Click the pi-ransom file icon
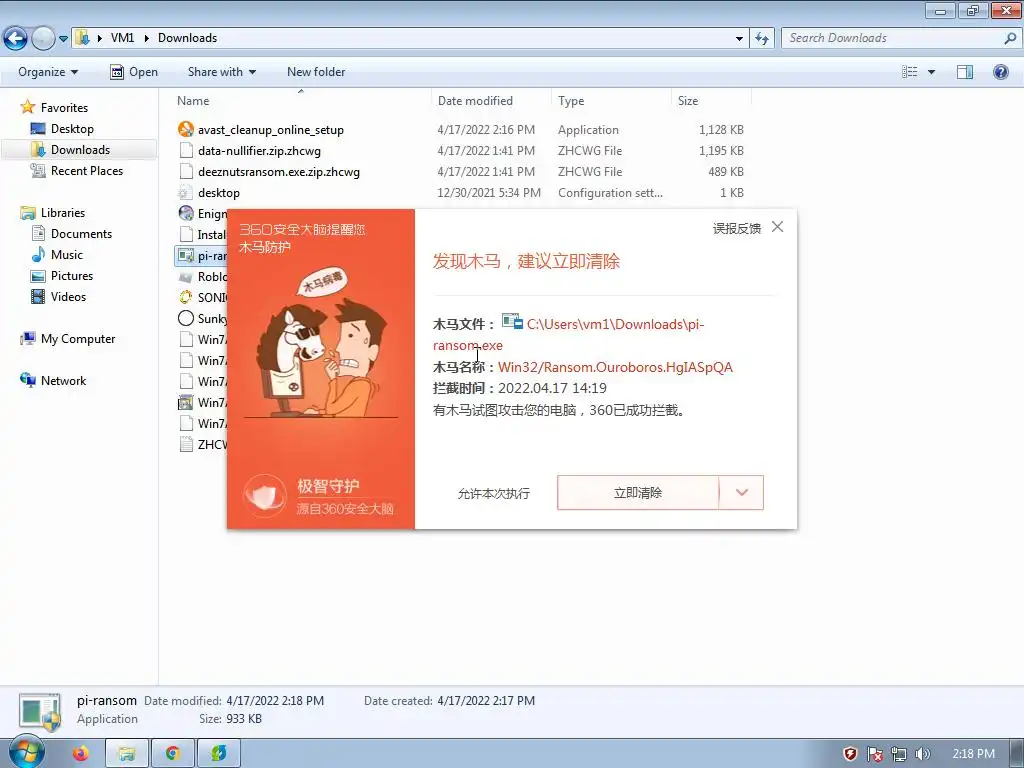Screen dimensions: 1024x768 point(186,255)
